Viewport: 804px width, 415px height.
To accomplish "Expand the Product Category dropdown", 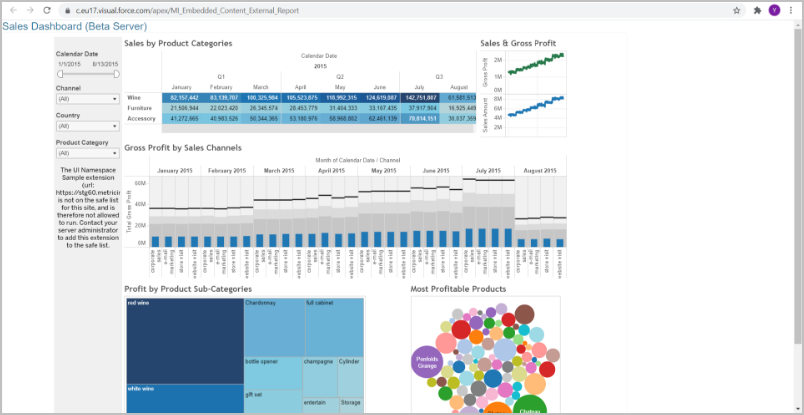I will click(87, 153).
